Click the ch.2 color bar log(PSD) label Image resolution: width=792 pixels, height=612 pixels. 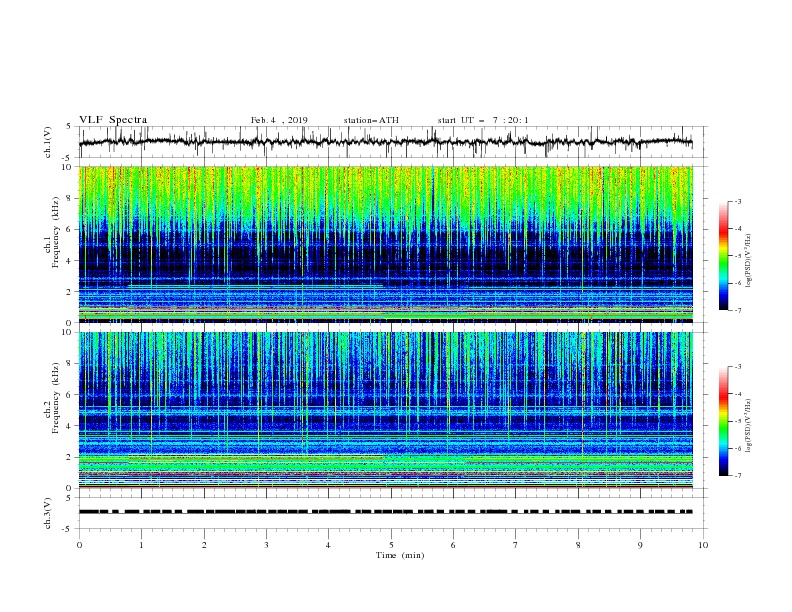point(748,426)
